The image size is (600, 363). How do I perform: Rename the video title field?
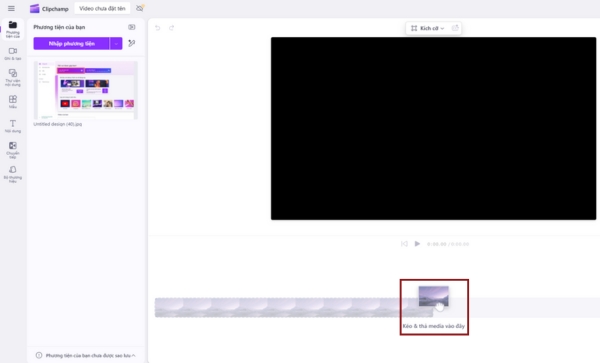102,8
